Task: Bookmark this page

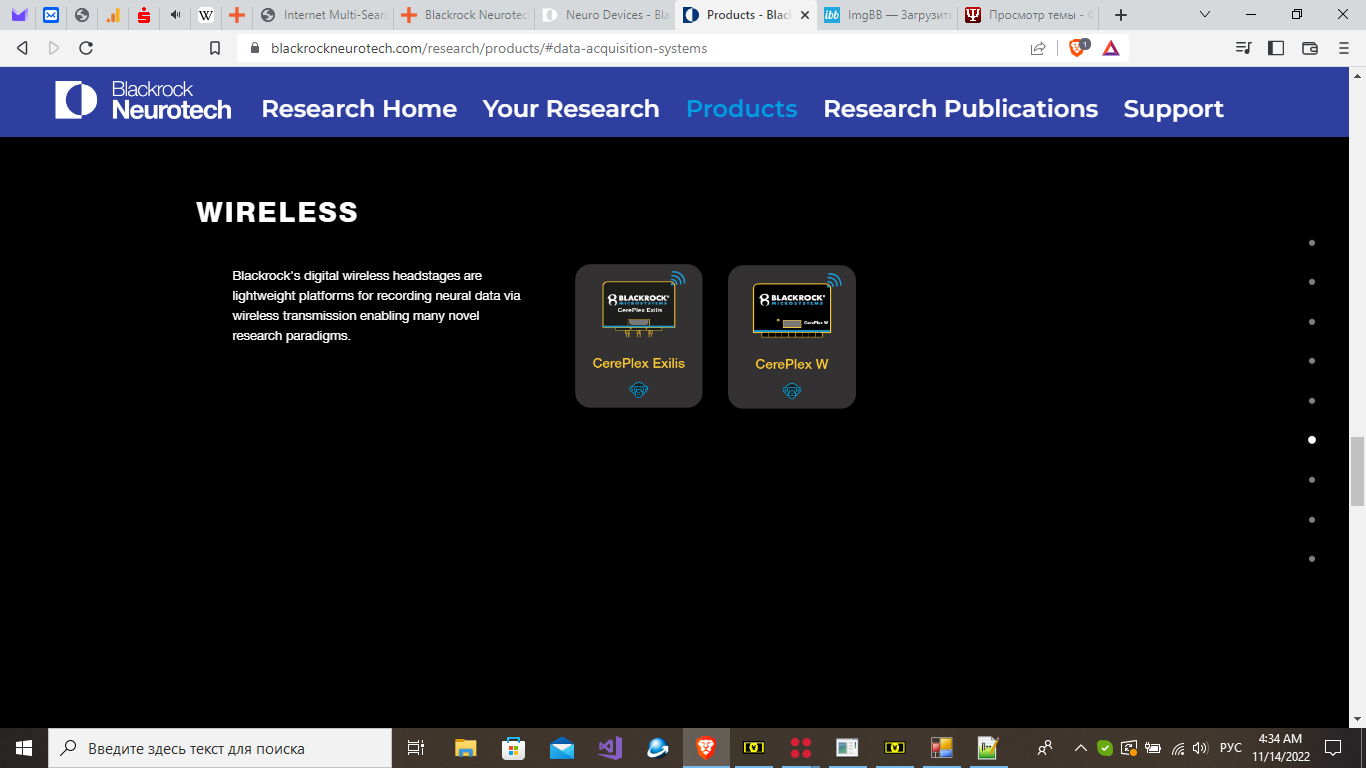Action: tap(215, 48)
